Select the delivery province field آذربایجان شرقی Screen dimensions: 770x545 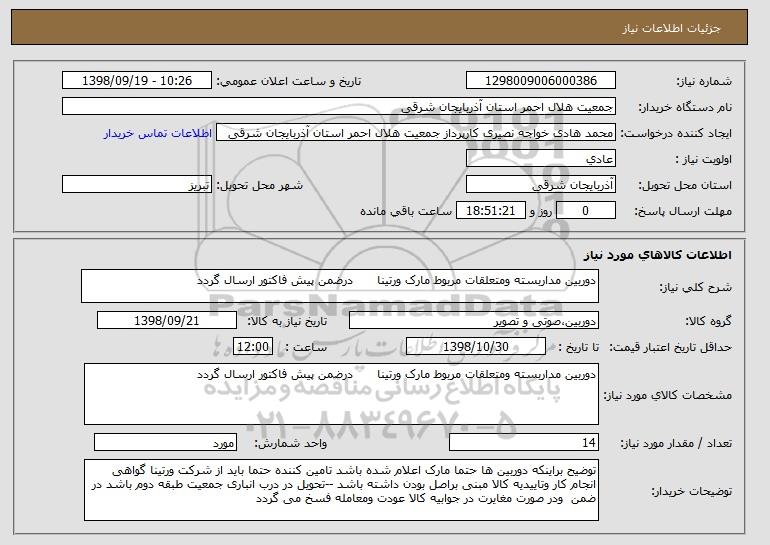click(x=541, y=185)
